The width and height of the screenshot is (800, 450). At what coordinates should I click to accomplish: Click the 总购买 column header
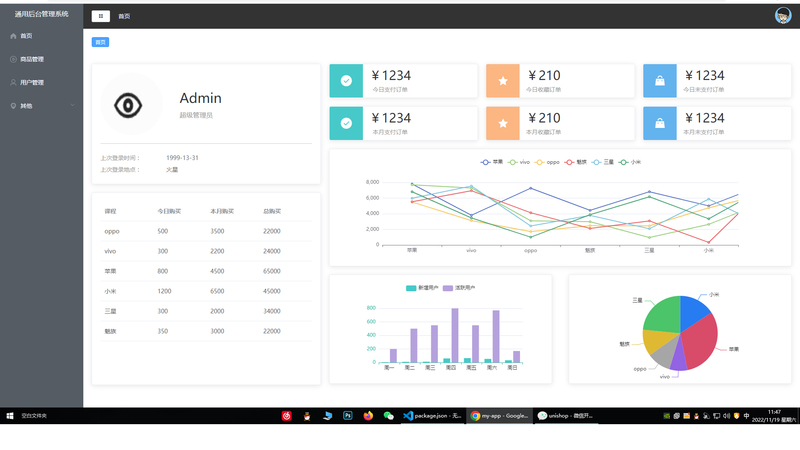click(272, 211)
